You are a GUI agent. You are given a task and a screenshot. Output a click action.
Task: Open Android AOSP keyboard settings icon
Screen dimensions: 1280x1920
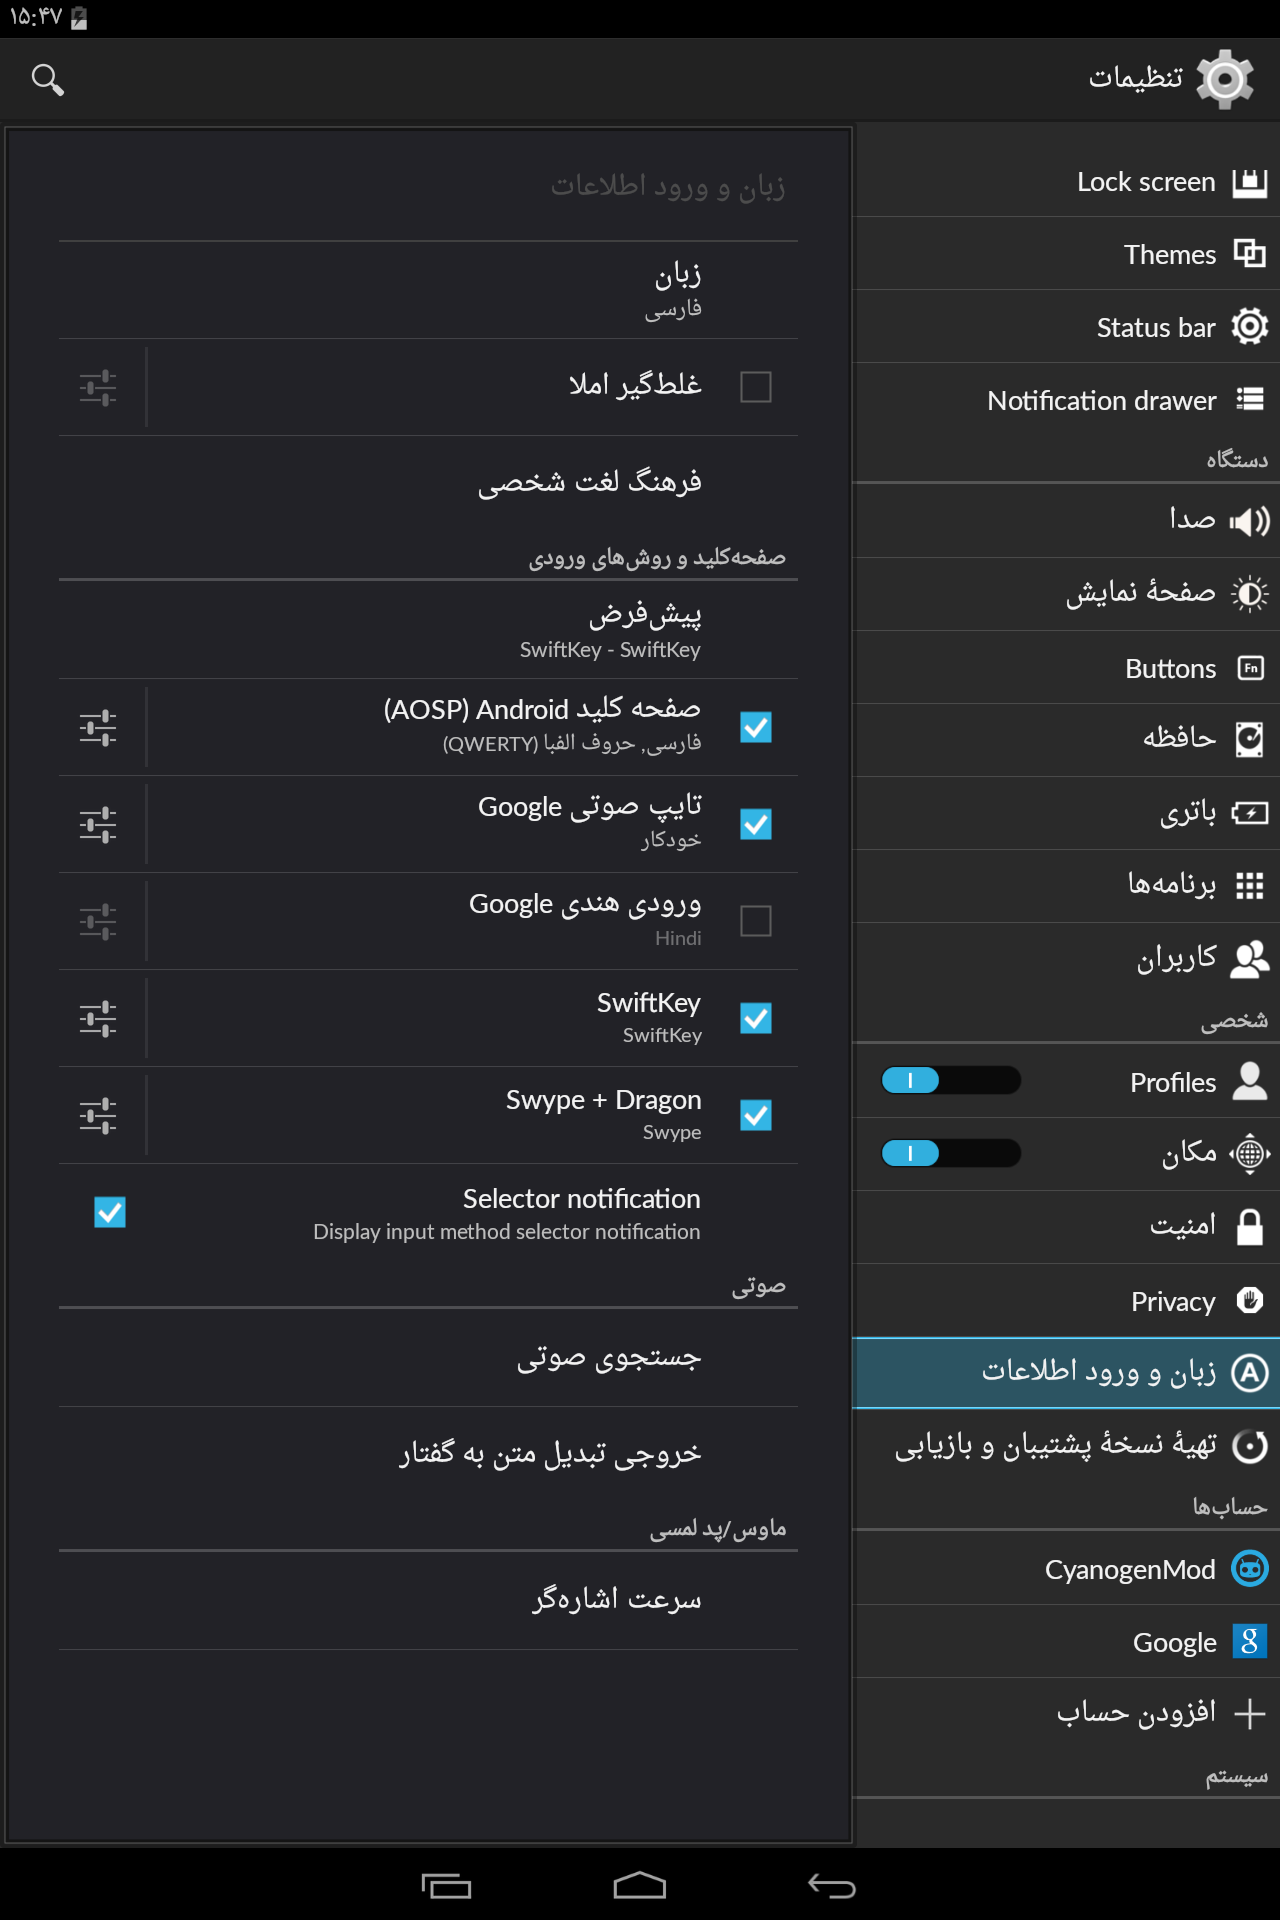pyautogui.click(x=98, y=727)
